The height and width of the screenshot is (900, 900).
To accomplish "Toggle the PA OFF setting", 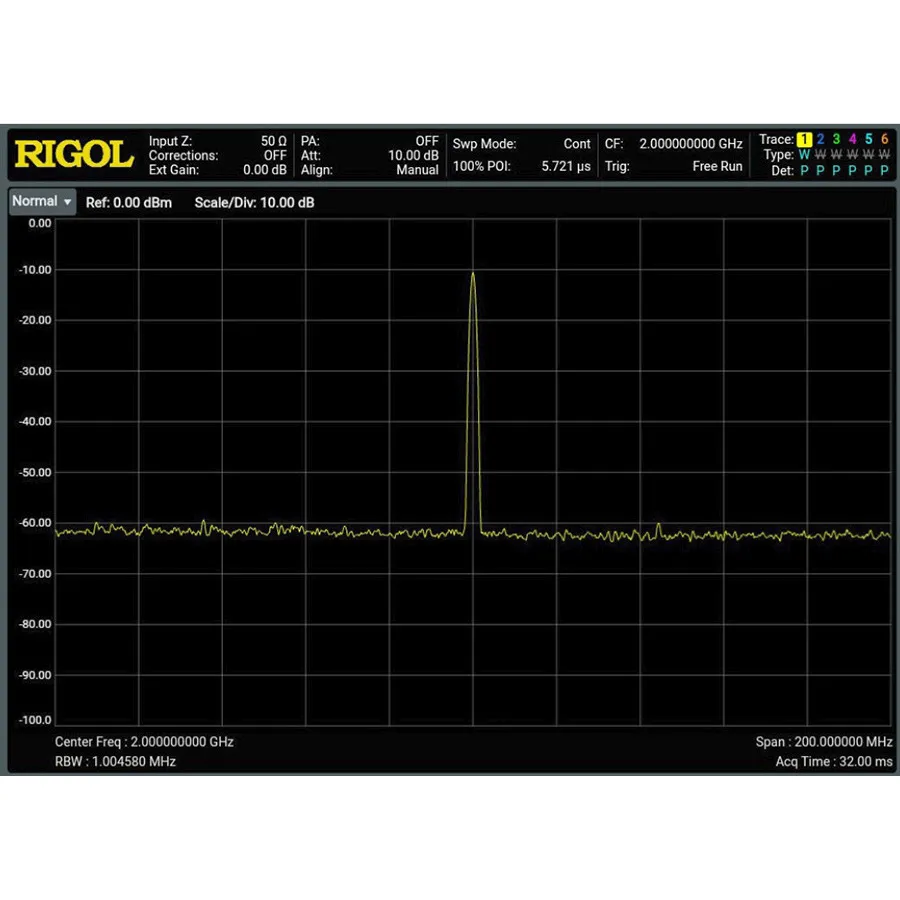I will (x=424, y=142).
